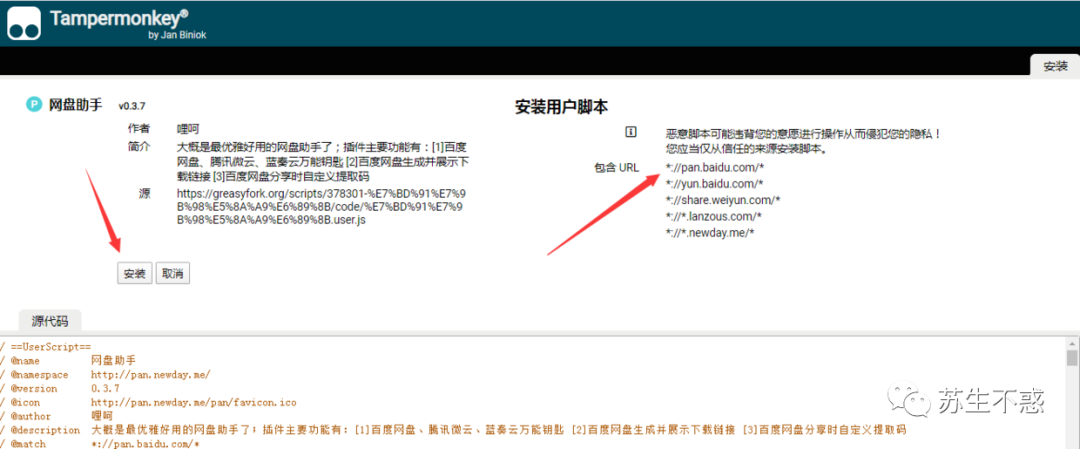Open the 源代码 source code tab
The height and width of the screenshot is (449, 1080).
(x=50, y=321)
